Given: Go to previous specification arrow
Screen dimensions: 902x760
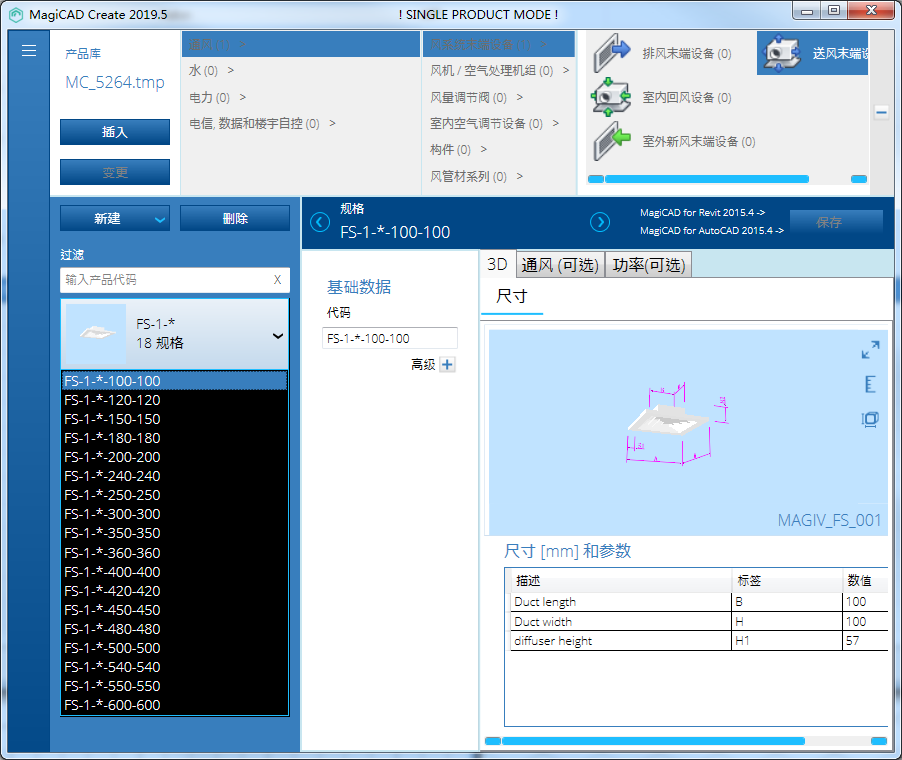Looking at the screenshot, I should point(320,222).
